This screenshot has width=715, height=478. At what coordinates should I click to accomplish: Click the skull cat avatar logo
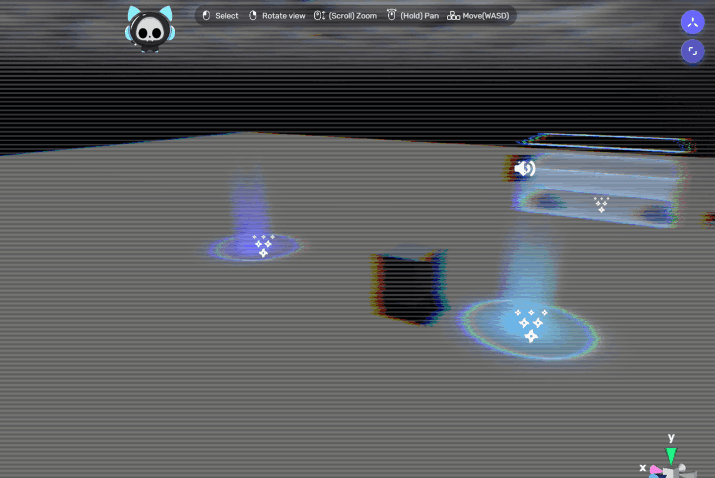point(149,28)
